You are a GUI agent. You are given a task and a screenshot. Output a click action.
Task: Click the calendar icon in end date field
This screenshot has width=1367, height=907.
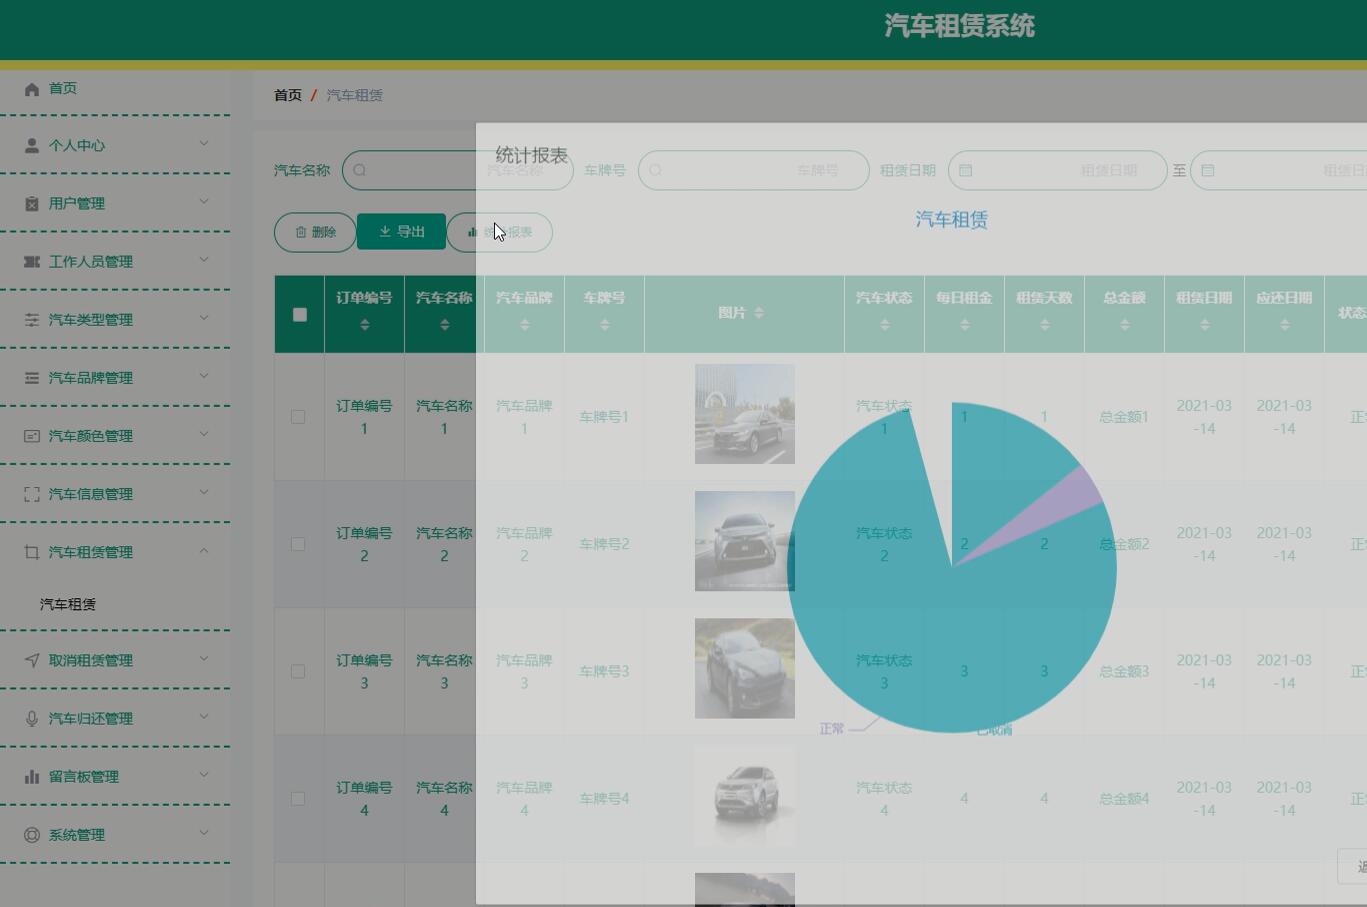point(1208,170)
